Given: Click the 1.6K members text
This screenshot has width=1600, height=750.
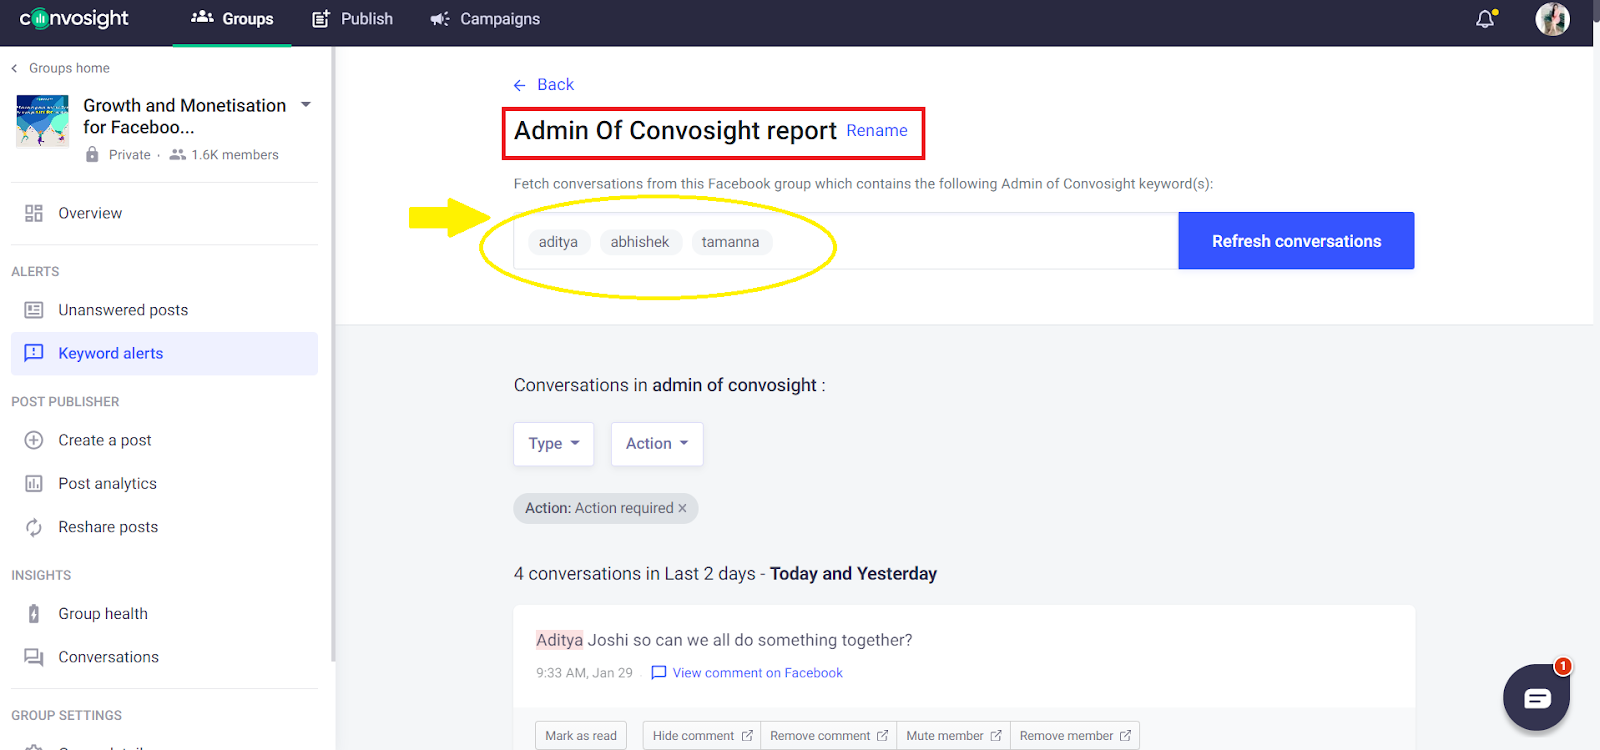Looking at the screenshot, I should 235,155.
